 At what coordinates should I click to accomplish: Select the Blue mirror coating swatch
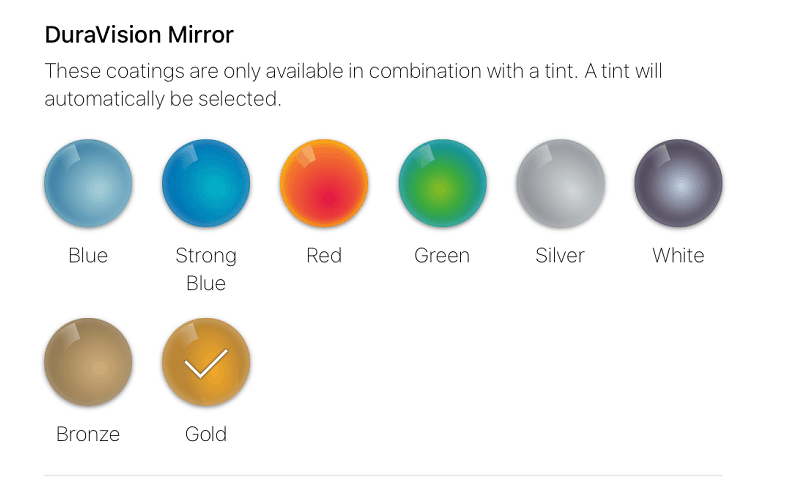[88, 183]
